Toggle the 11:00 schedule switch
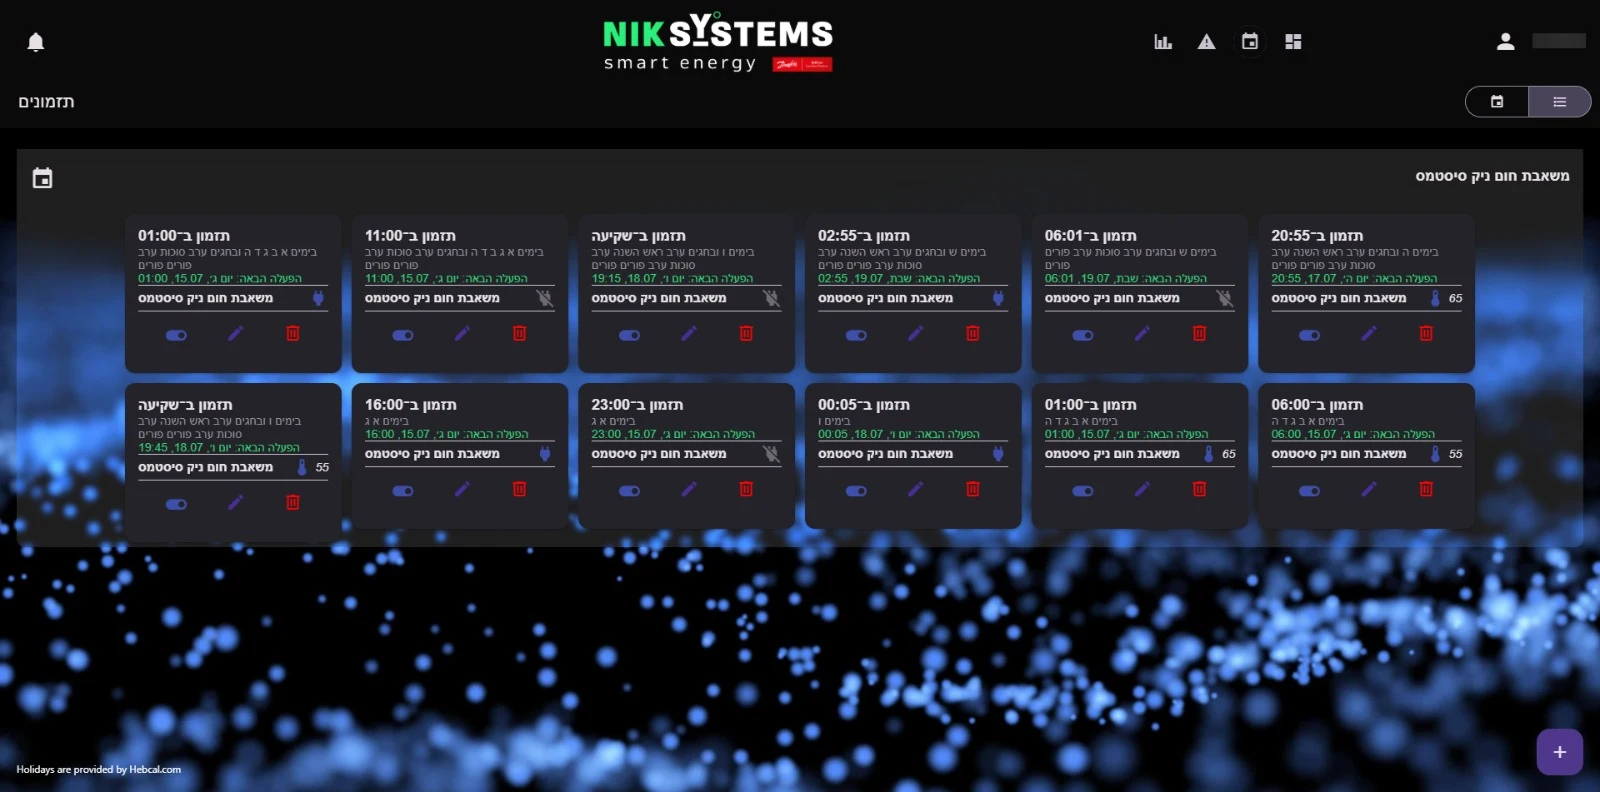 403,335
